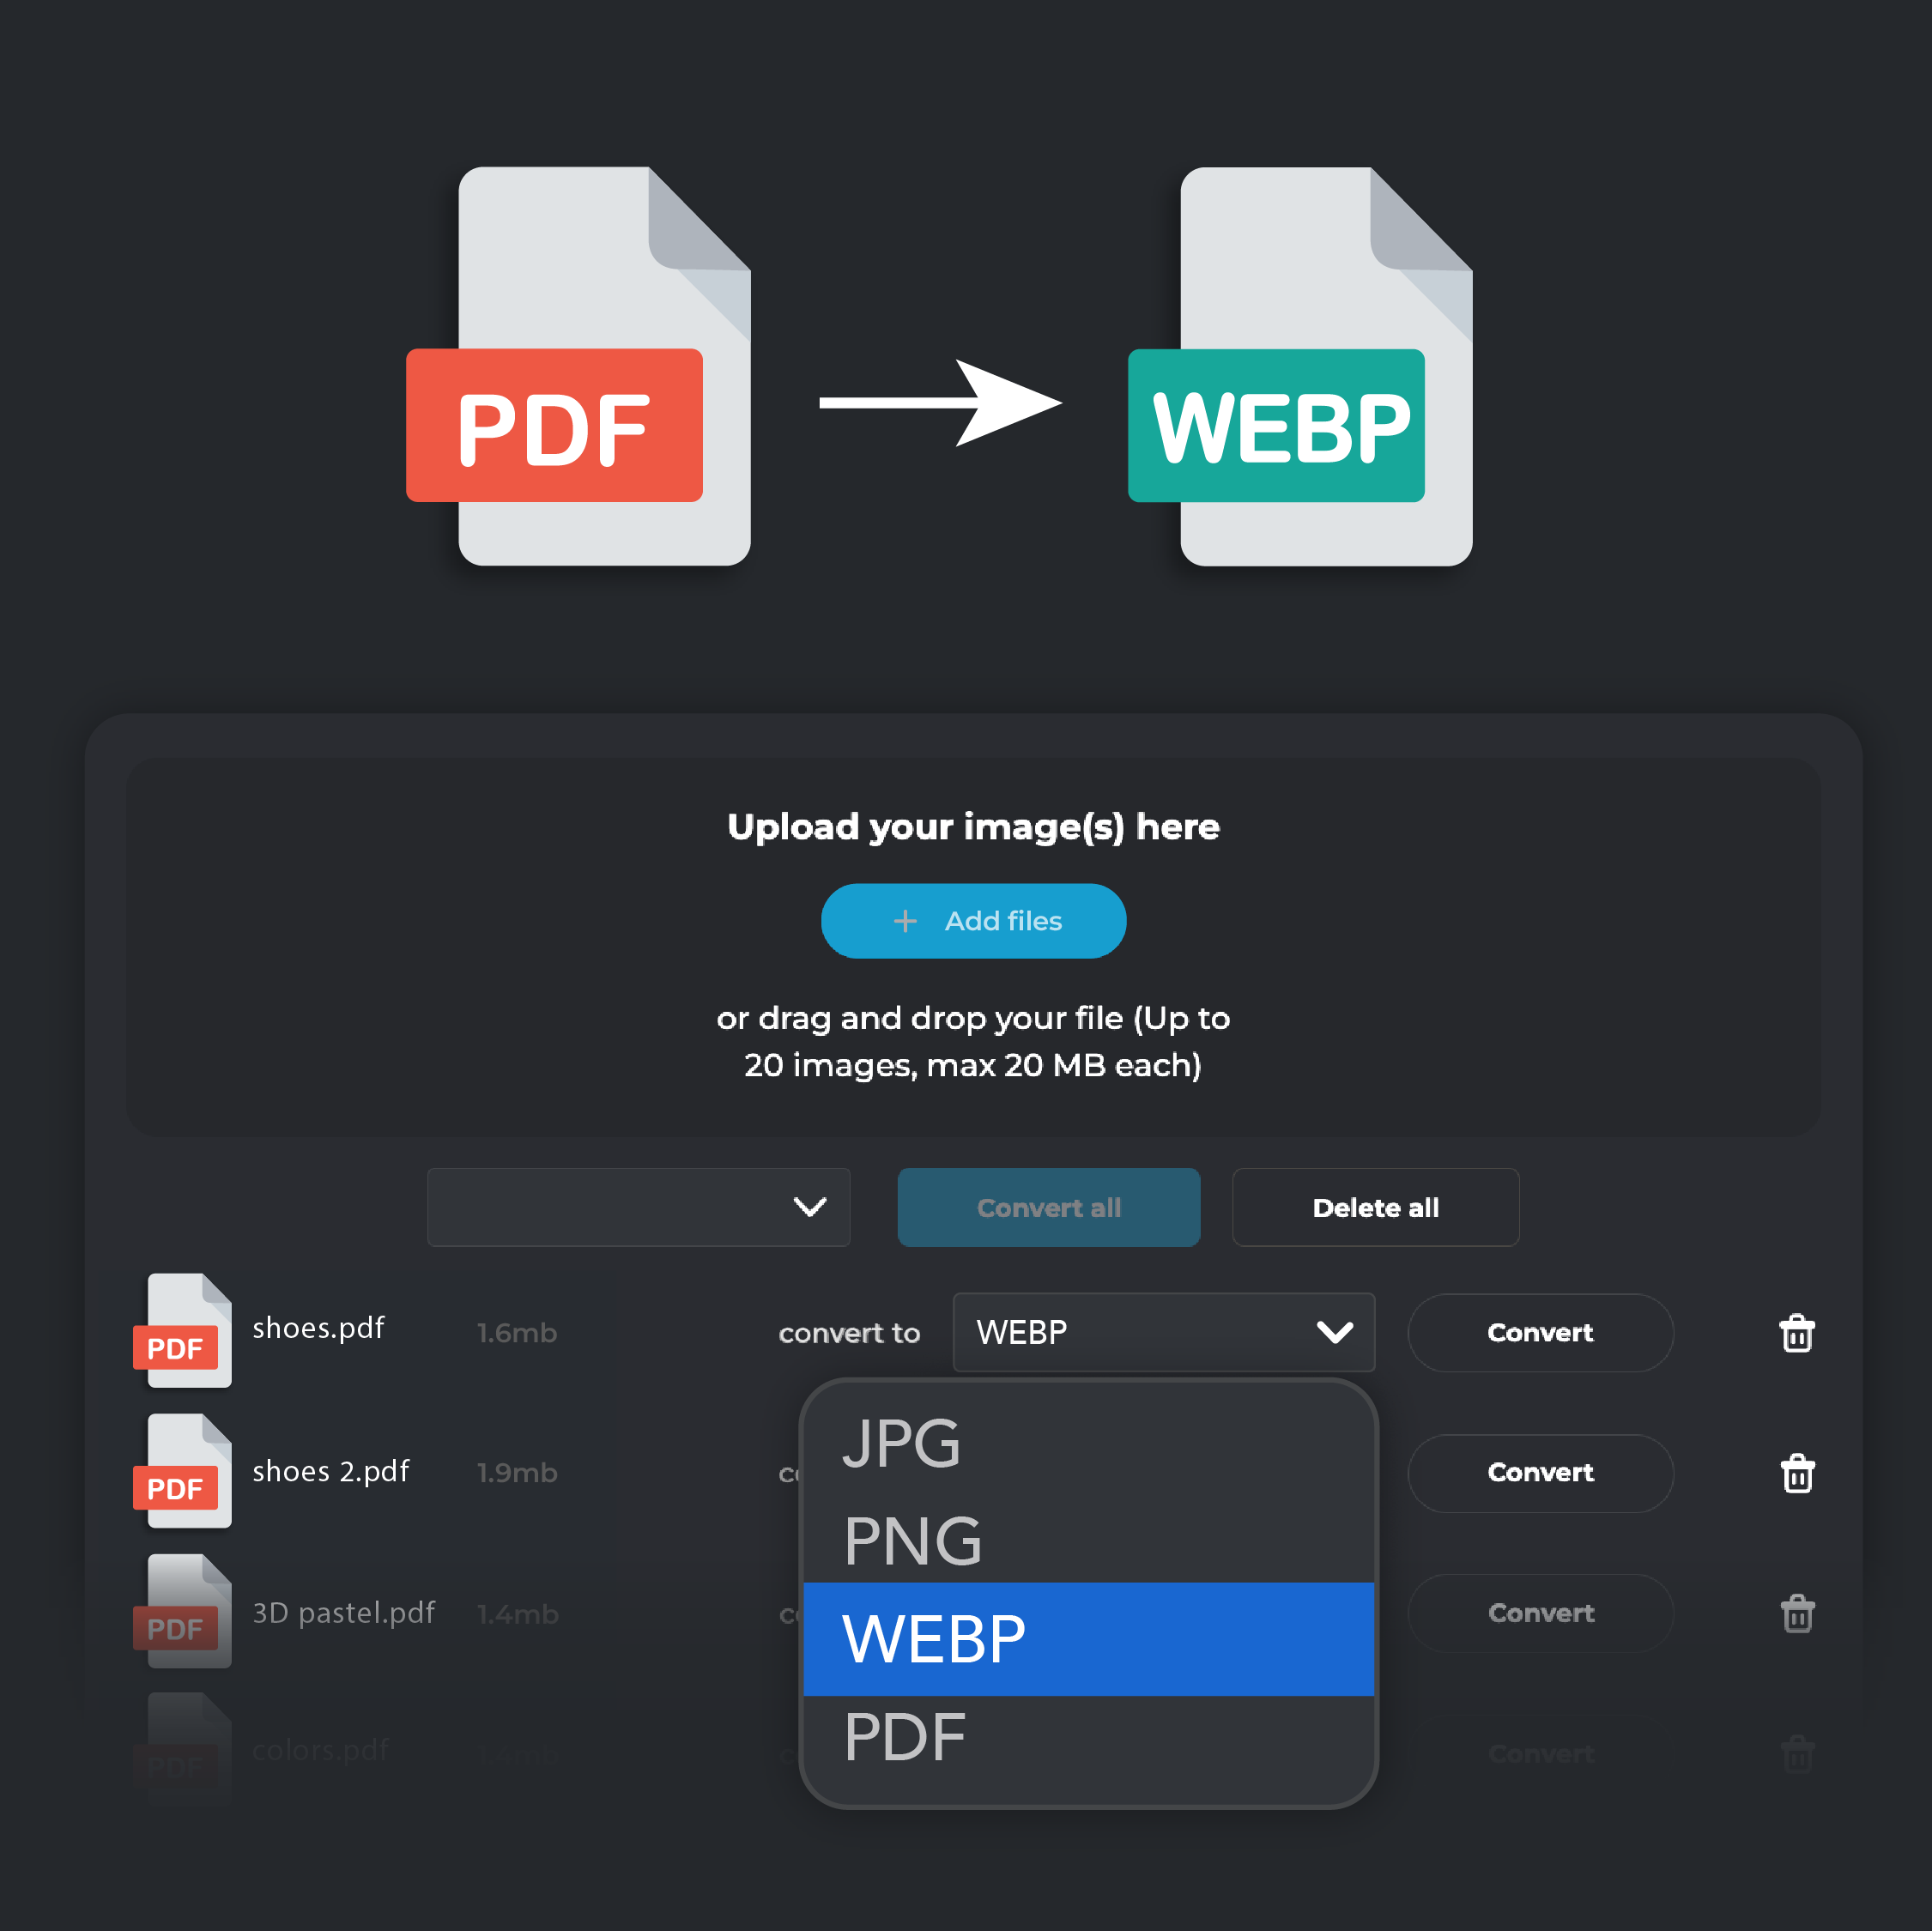Click the large WEBP target file graphic
Image resolution: width=1932 pixels, height=1931 pixels.
click(1300, 366)
